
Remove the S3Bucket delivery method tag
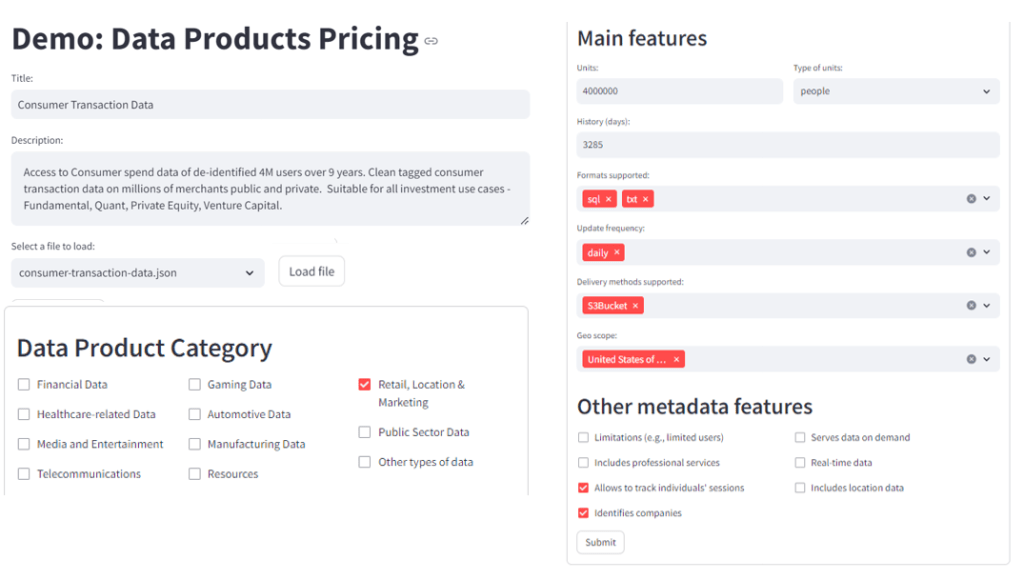click(x=635, y=306)
